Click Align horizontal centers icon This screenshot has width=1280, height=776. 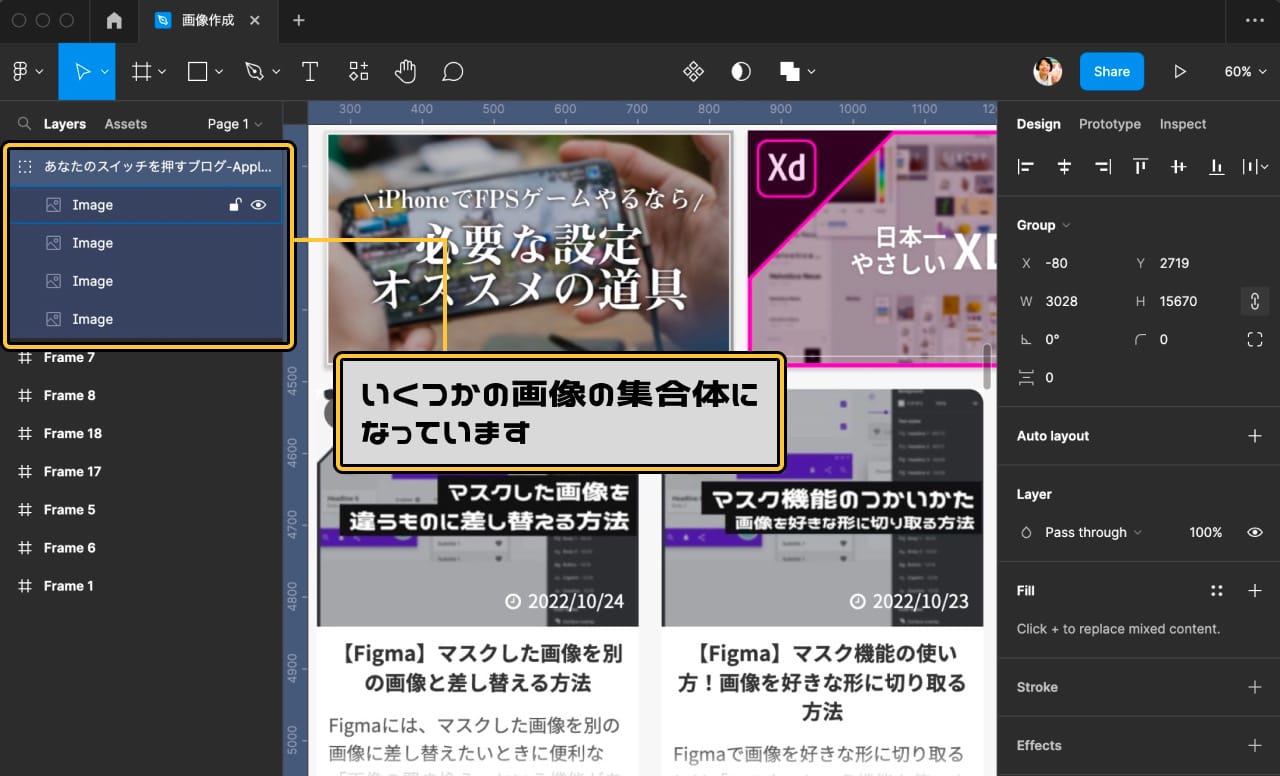[x=1064, y=167]
